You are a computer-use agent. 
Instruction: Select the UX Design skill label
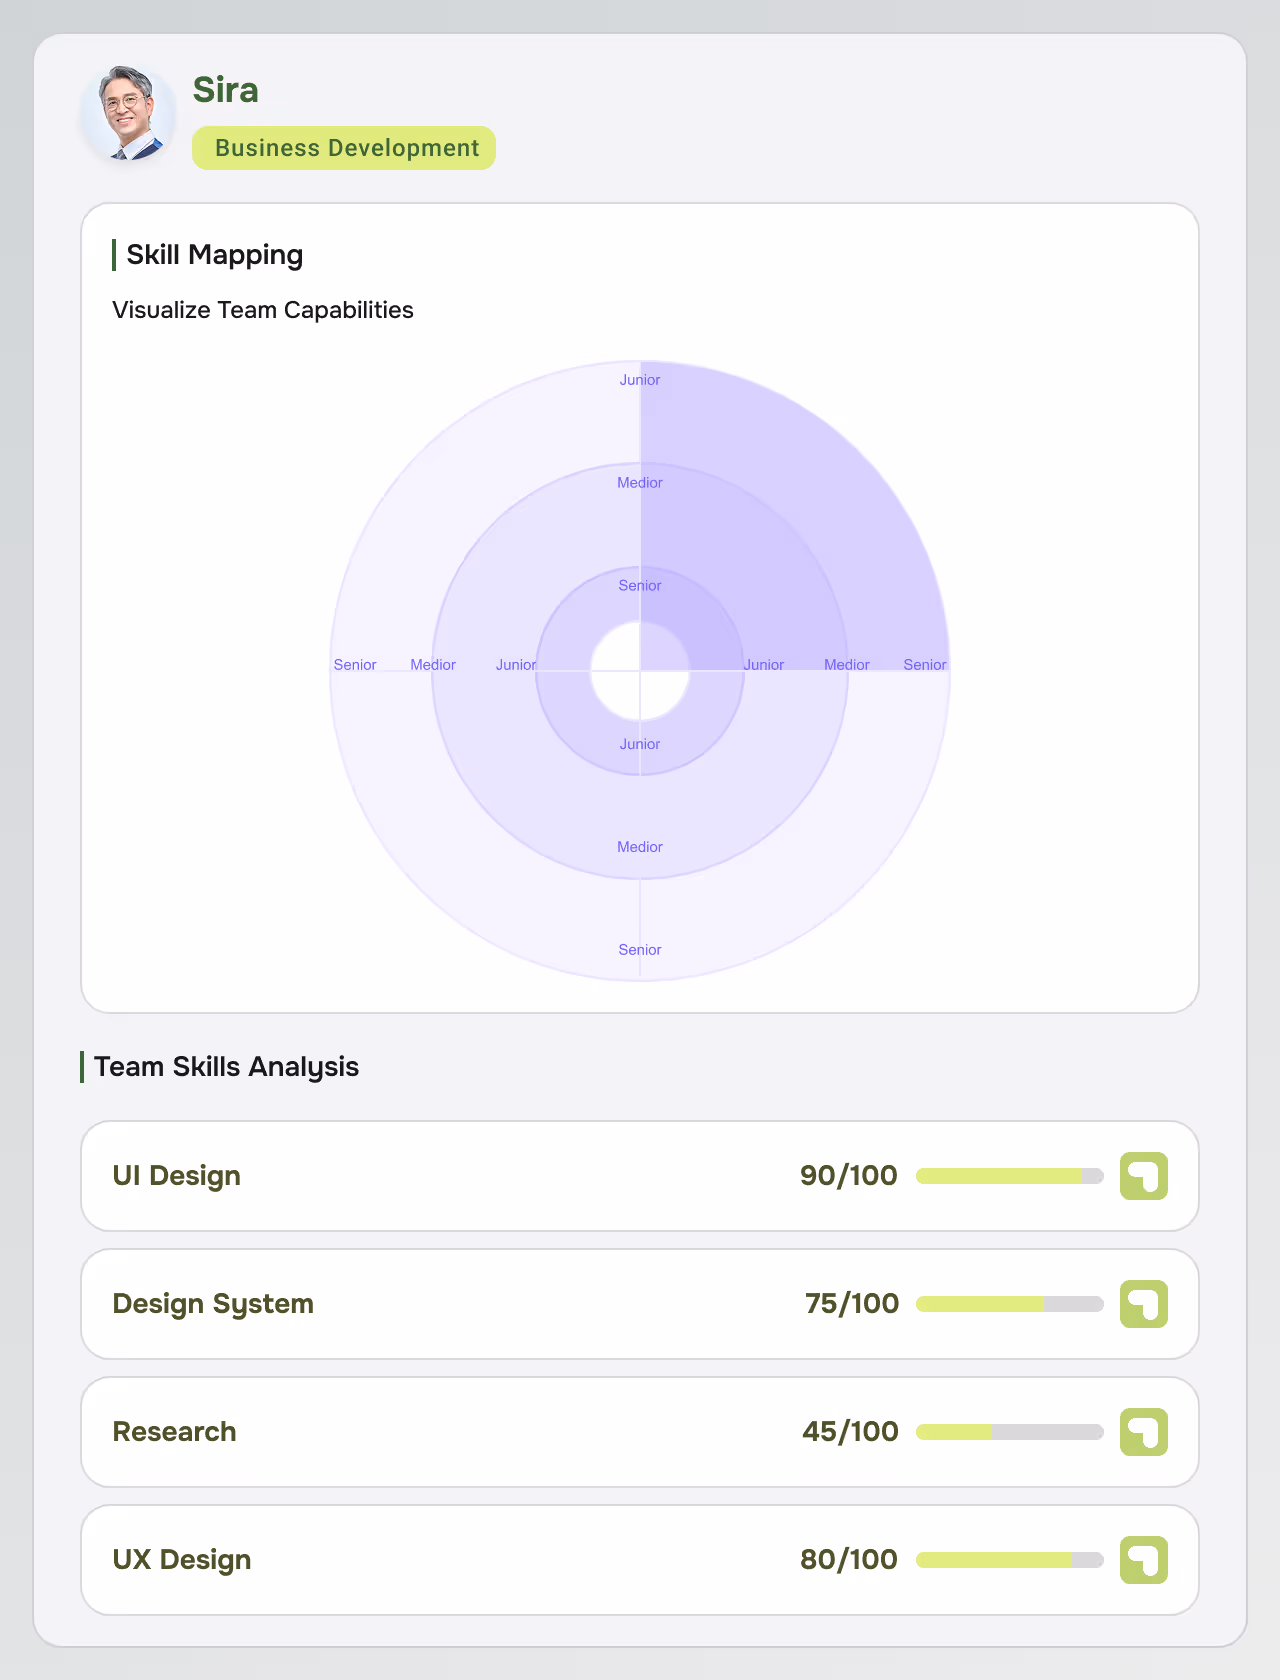pos(182,1560)
